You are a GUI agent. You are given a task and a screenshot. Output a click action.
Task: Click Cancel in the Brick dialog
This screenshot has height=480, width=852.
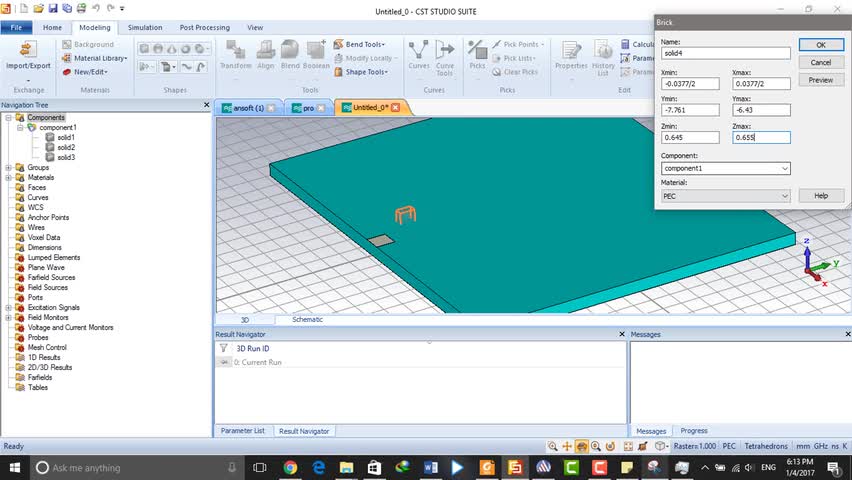click(x=821, y=63)
